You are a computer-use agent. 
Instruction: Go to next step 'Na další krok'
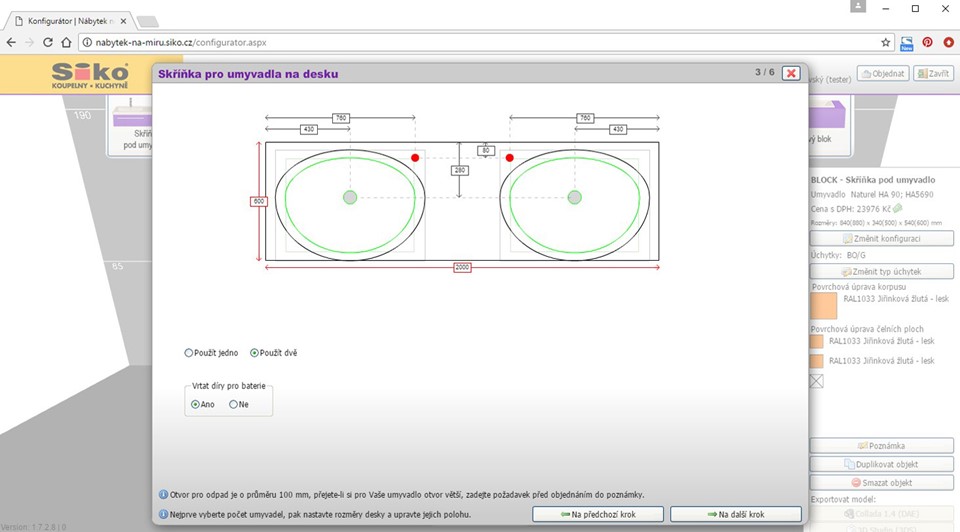(x=735, y=514)
